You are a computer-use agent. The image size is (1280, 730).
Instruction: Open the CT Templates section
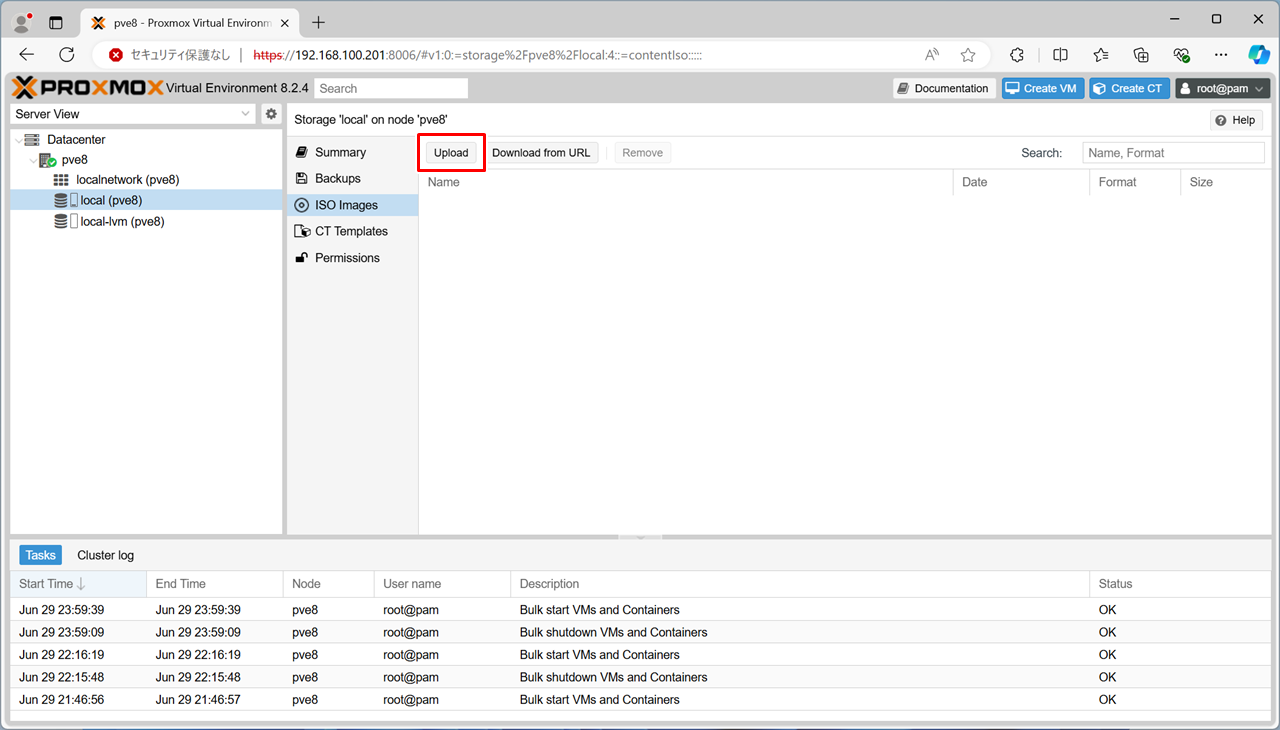tap(350, 231)
